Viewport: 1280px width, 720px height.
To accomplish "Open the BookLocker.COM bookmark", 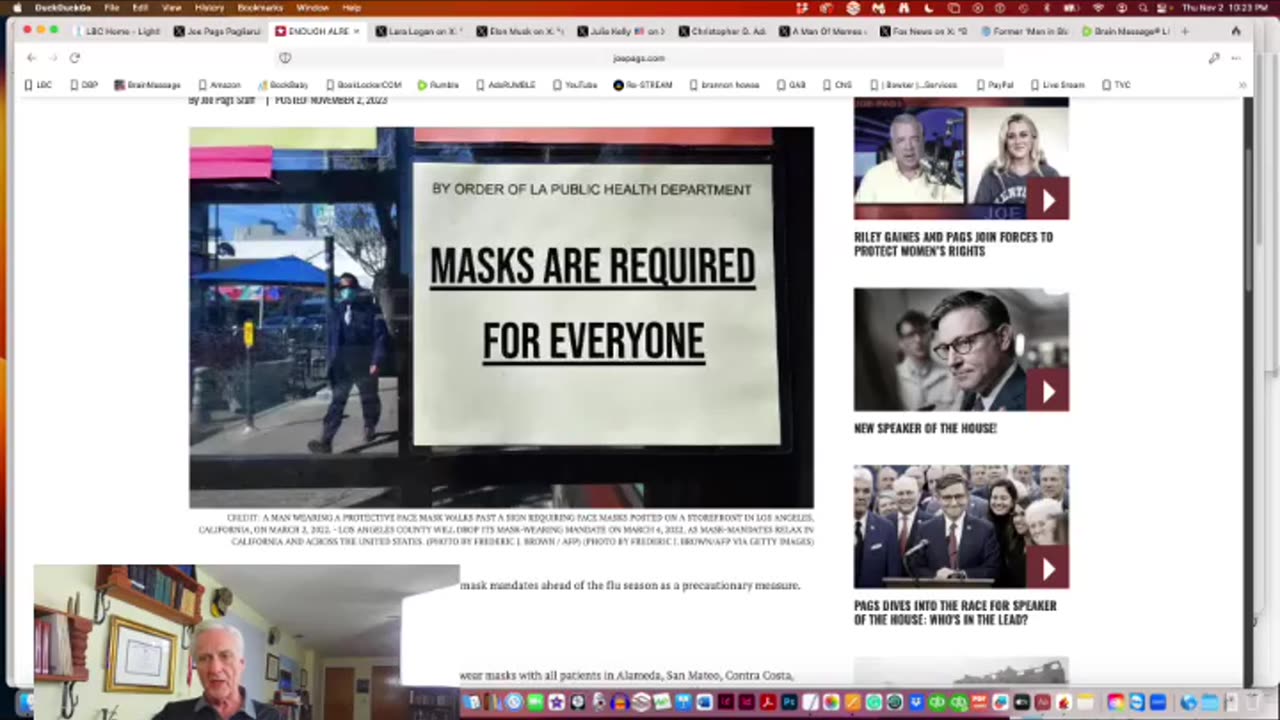I will (x=363, y=85).
